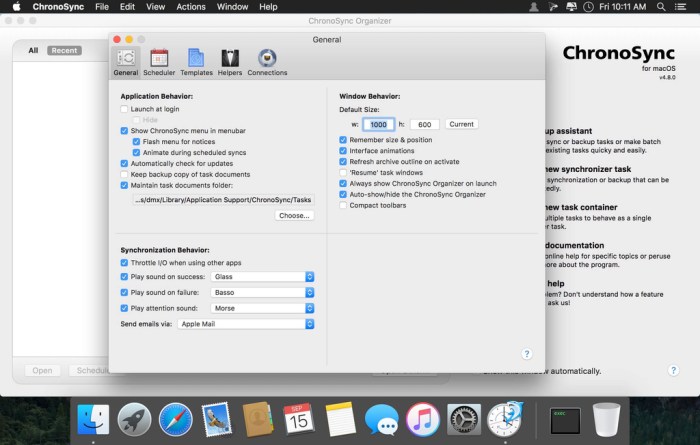The image size is (700, 445).
Task: Open Safari from the Dock
Action: pyautogui.click(x=175, y=418)
